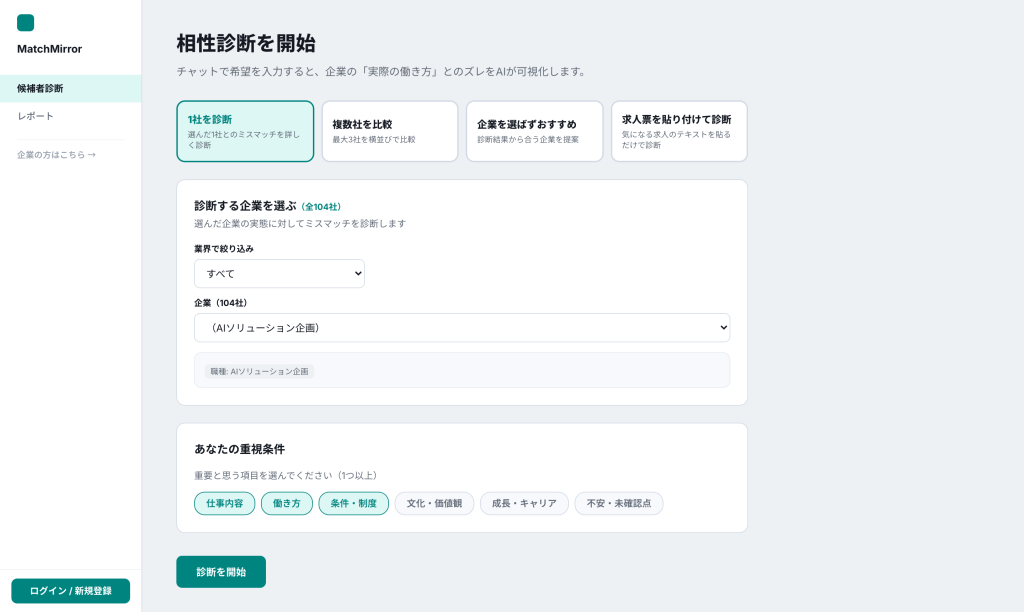Follow the 企業の方はこちら link

(56, 155)
